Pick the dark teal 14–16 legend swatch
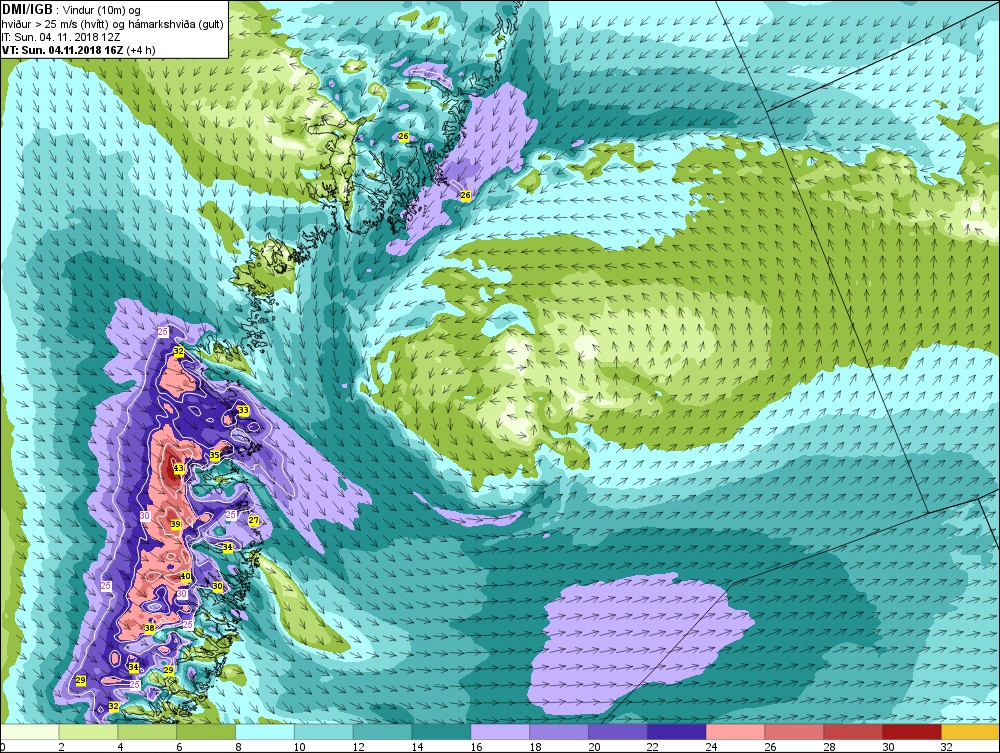The width and height of the screenshot is (1000, 753). click(441, 731)
